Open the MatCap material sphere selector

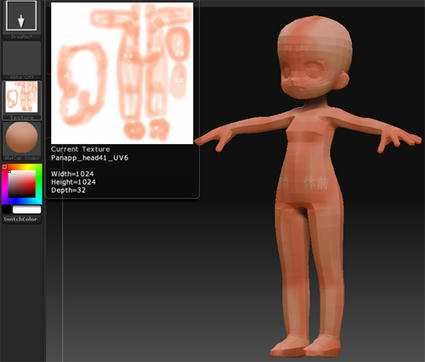(x=22, y=137)
